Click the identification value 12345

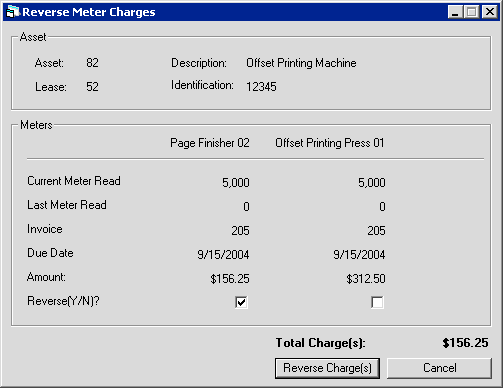tap(261, 87)
